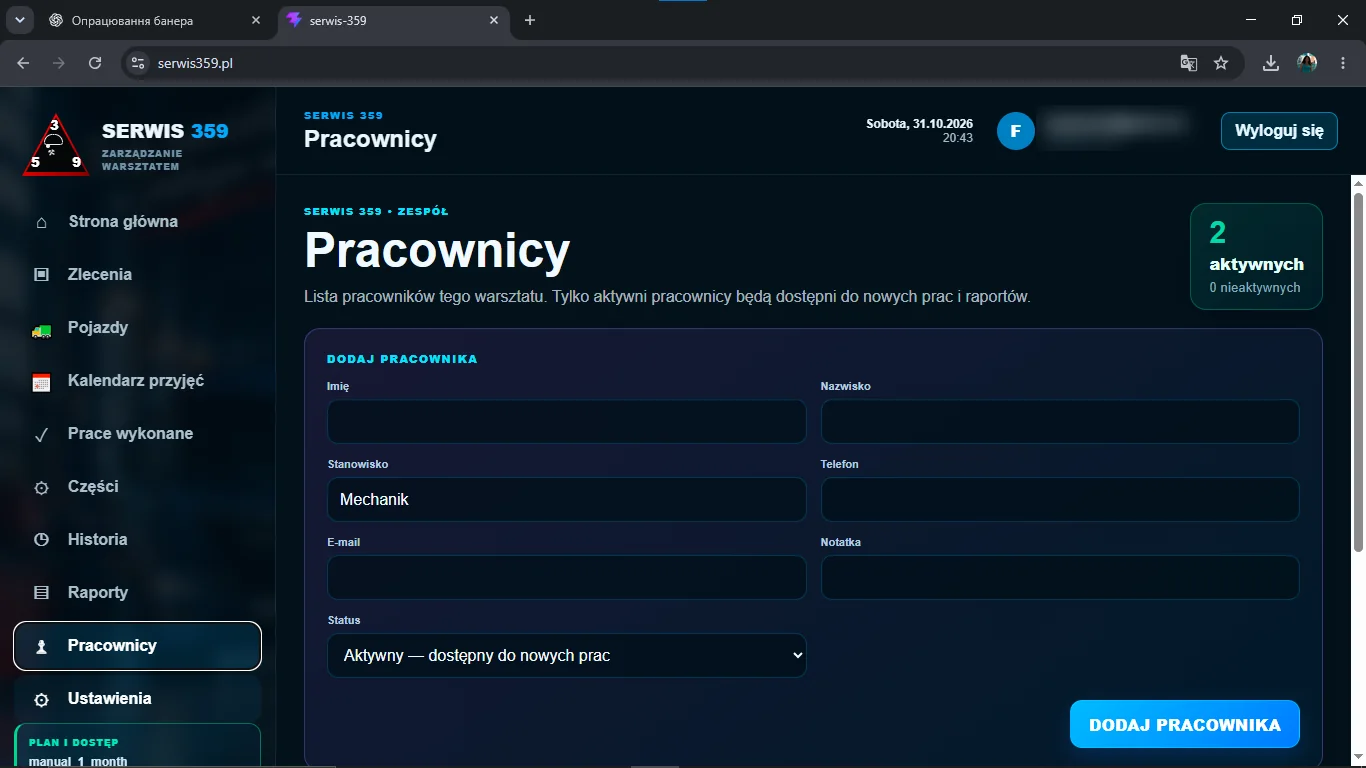The height and width of the screenshot is (768, 1366).
Task: Bookmark this page with star icon
Action: click(x=1221, y=63)
